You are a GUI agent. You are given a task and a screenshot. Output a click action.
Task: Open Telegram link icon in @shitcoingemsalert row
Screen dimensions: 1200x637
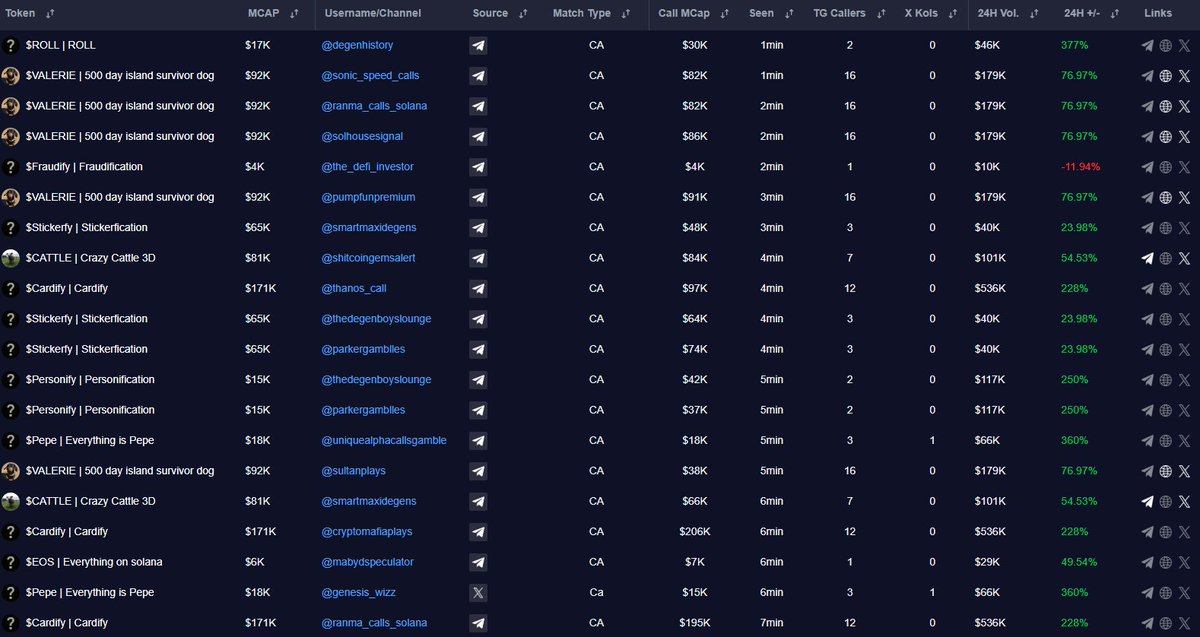pos(1147,258)
